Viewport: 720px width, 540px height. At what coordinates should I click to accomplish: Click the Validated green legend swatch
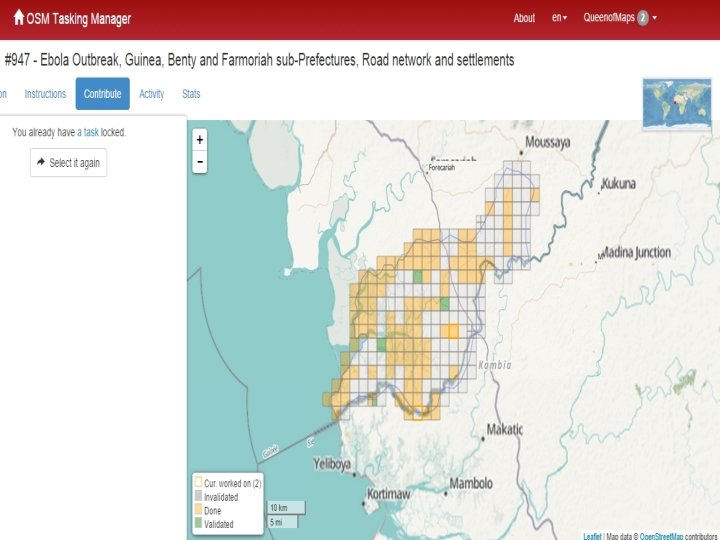pyautogui.click(x=198, y=523)
